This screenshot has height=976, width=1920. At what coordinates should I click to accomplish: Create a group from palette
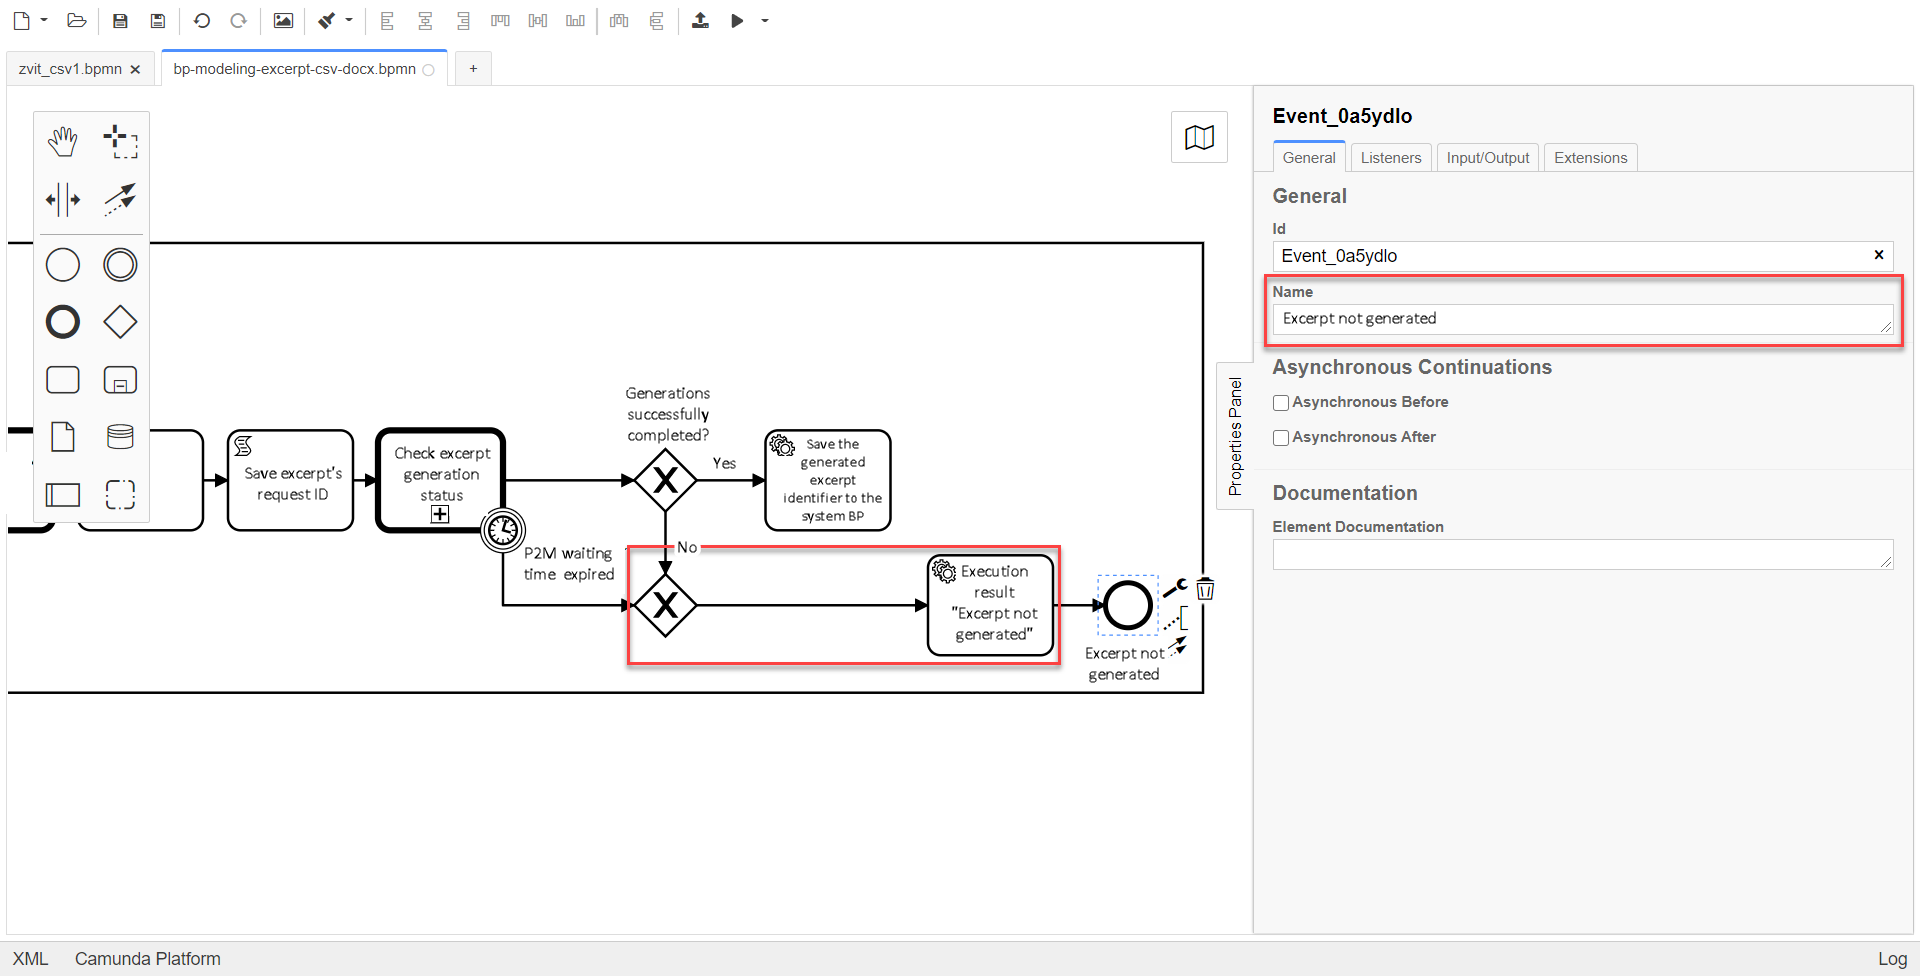[120, 494]
